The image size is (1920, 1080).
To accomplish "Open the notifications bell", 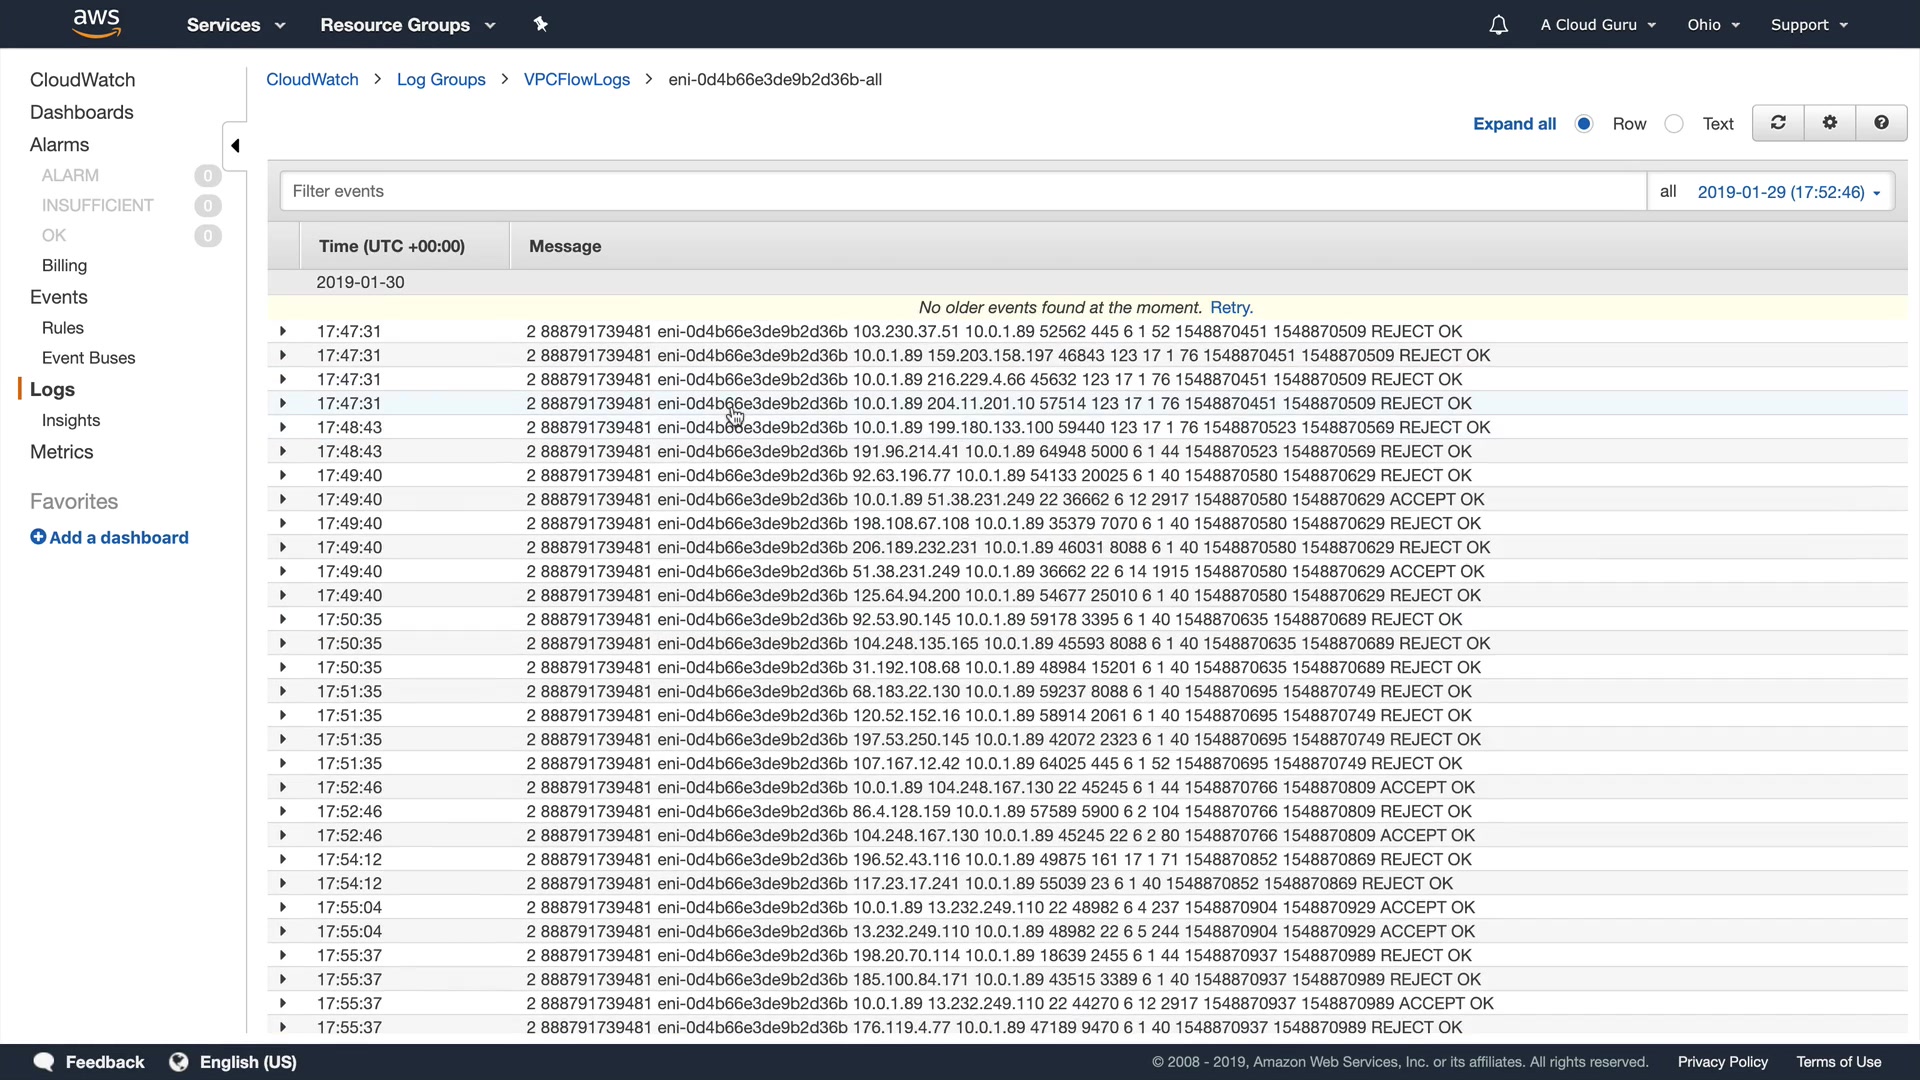I will [x=1498, y=25].
